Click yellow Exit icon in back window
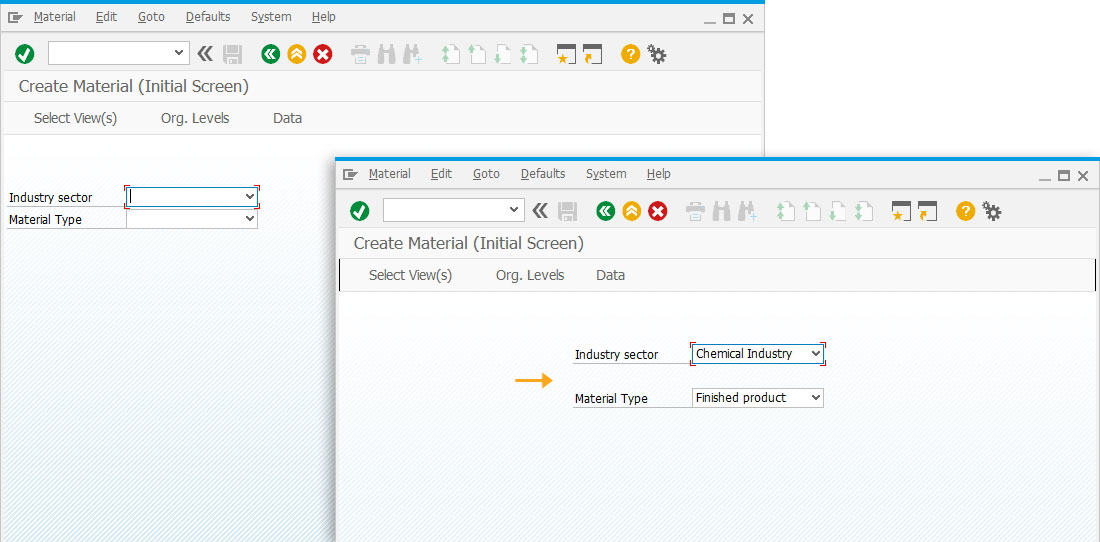This screenshot has width=1100, height=542. (x=297, y=54)
